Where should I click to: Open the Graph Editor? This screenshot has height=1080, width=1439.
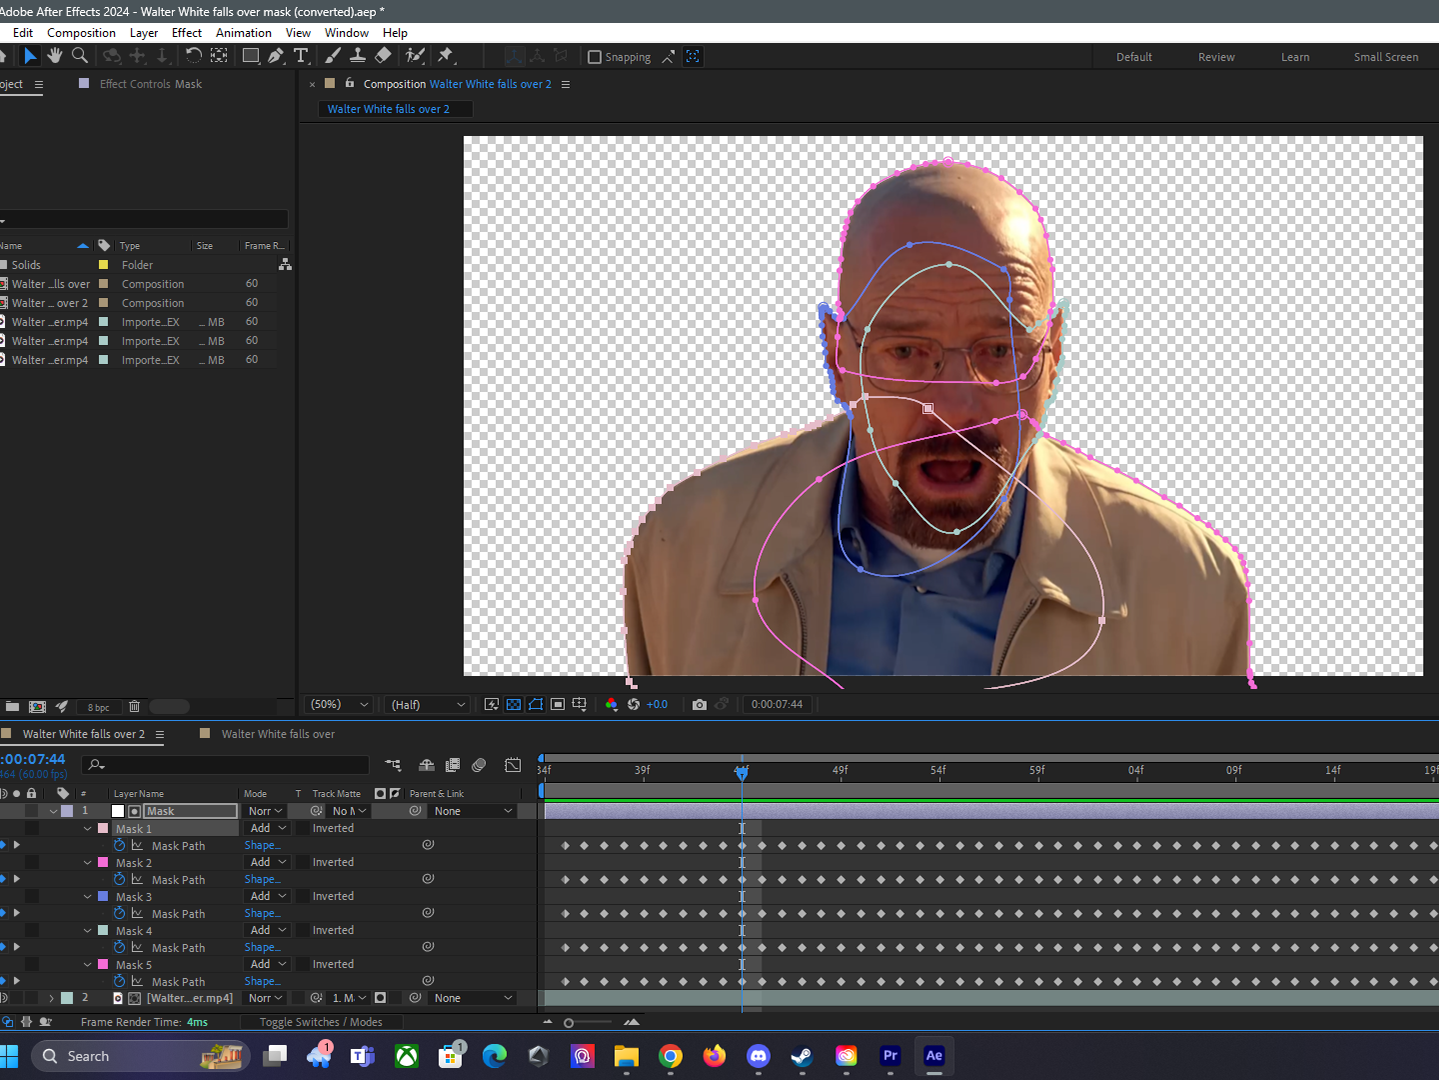[513, 765]
